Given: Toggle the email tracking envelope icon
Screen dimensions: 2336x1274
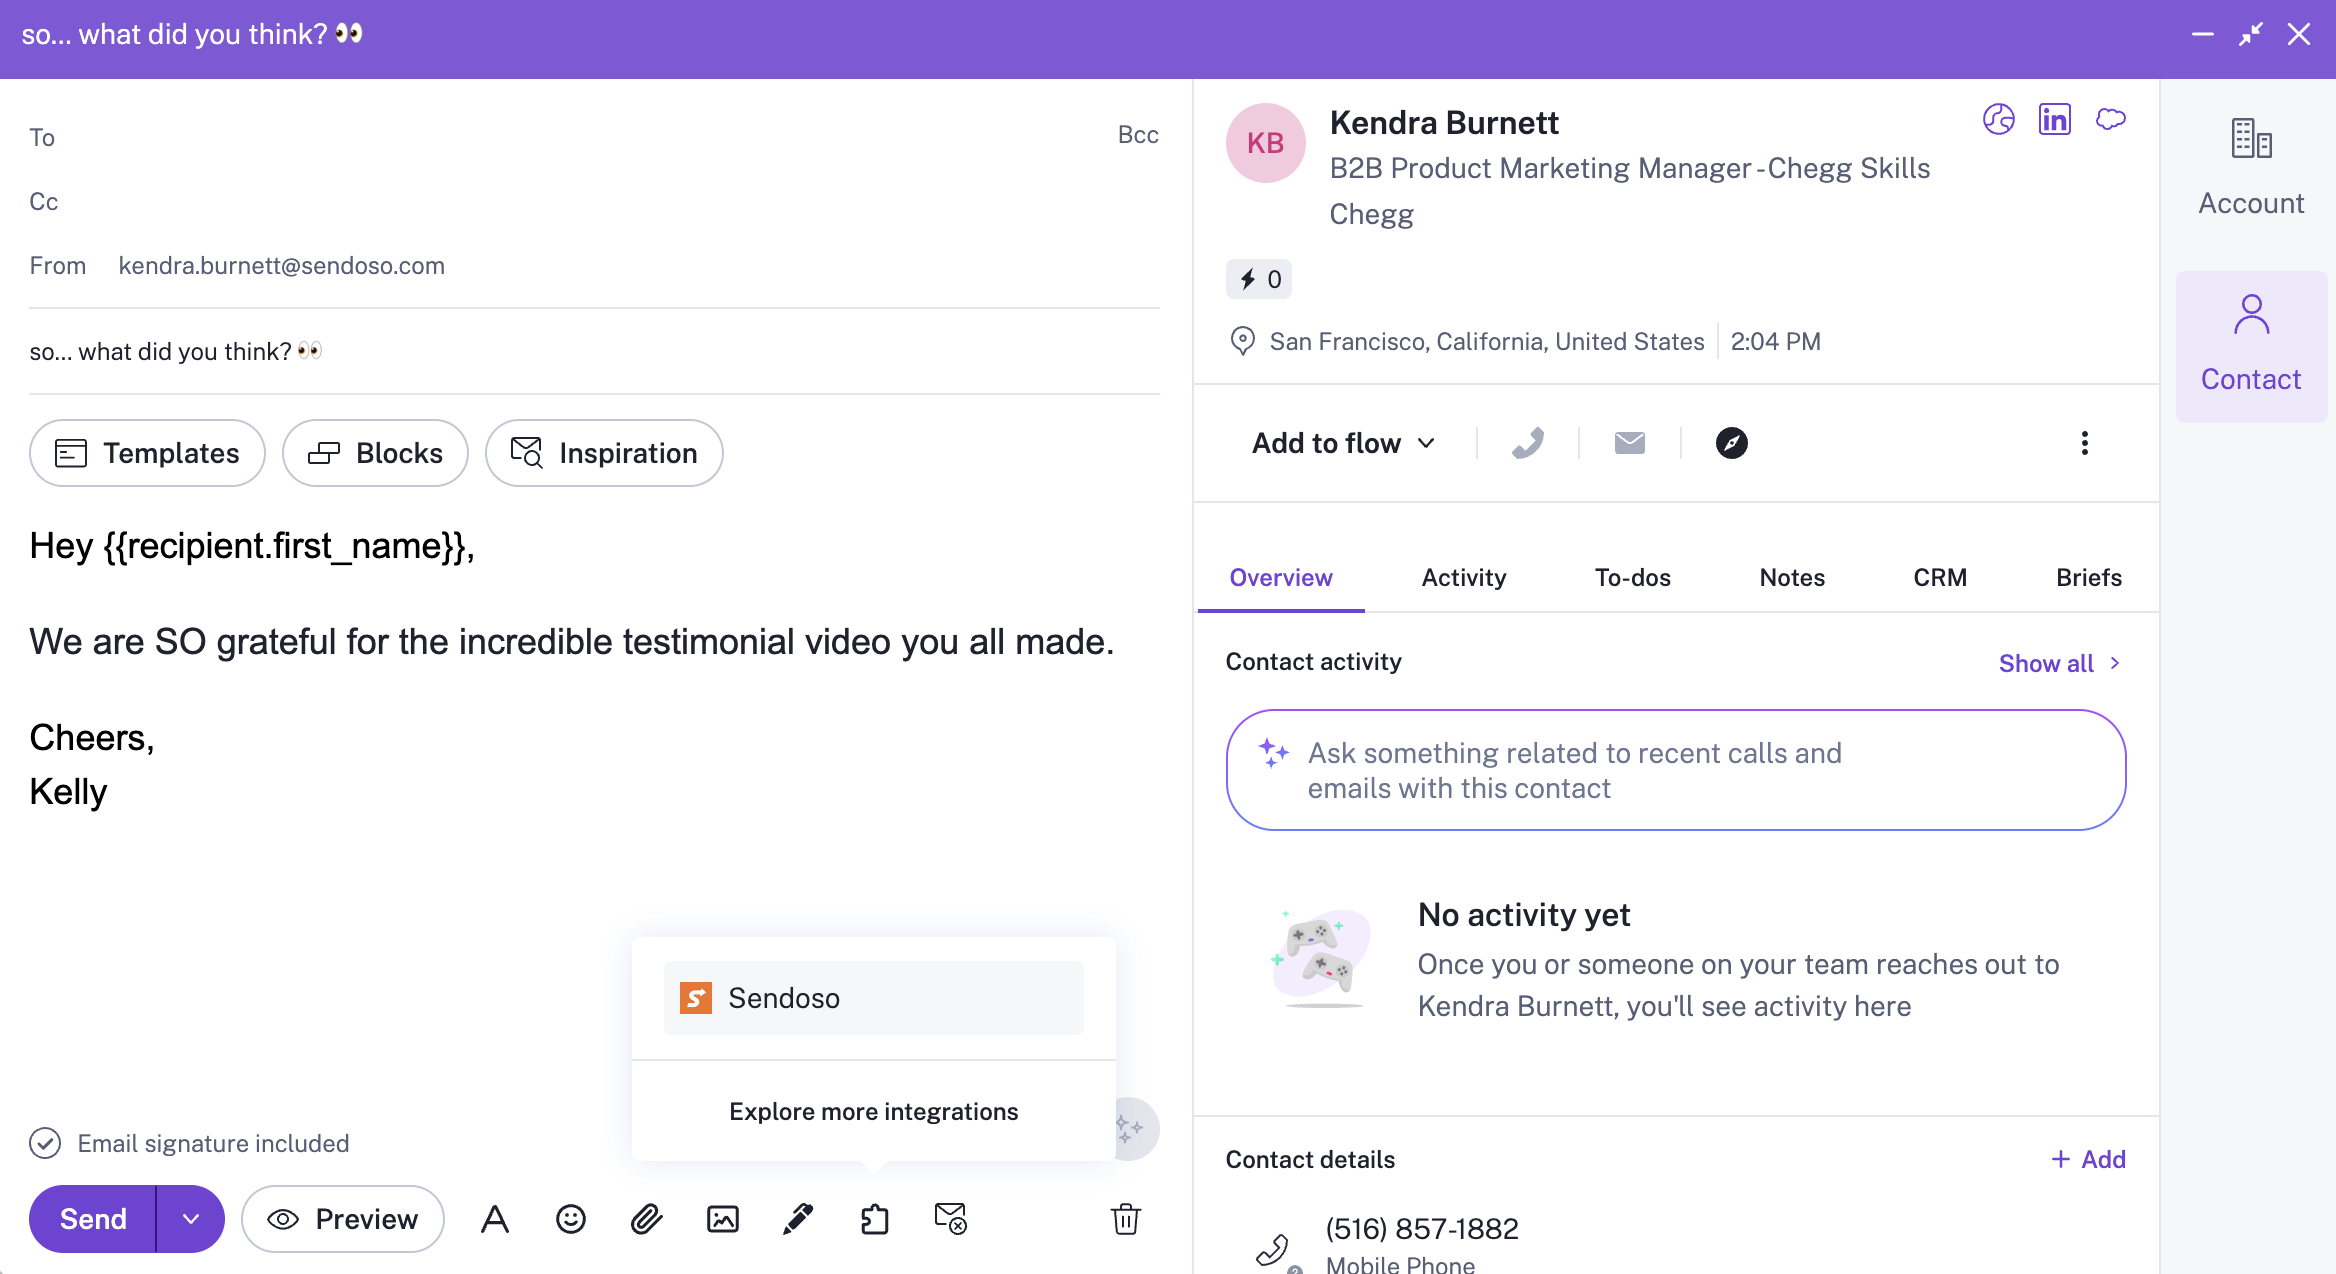Looking at the screenshot, I should (x=950, y=1219).
